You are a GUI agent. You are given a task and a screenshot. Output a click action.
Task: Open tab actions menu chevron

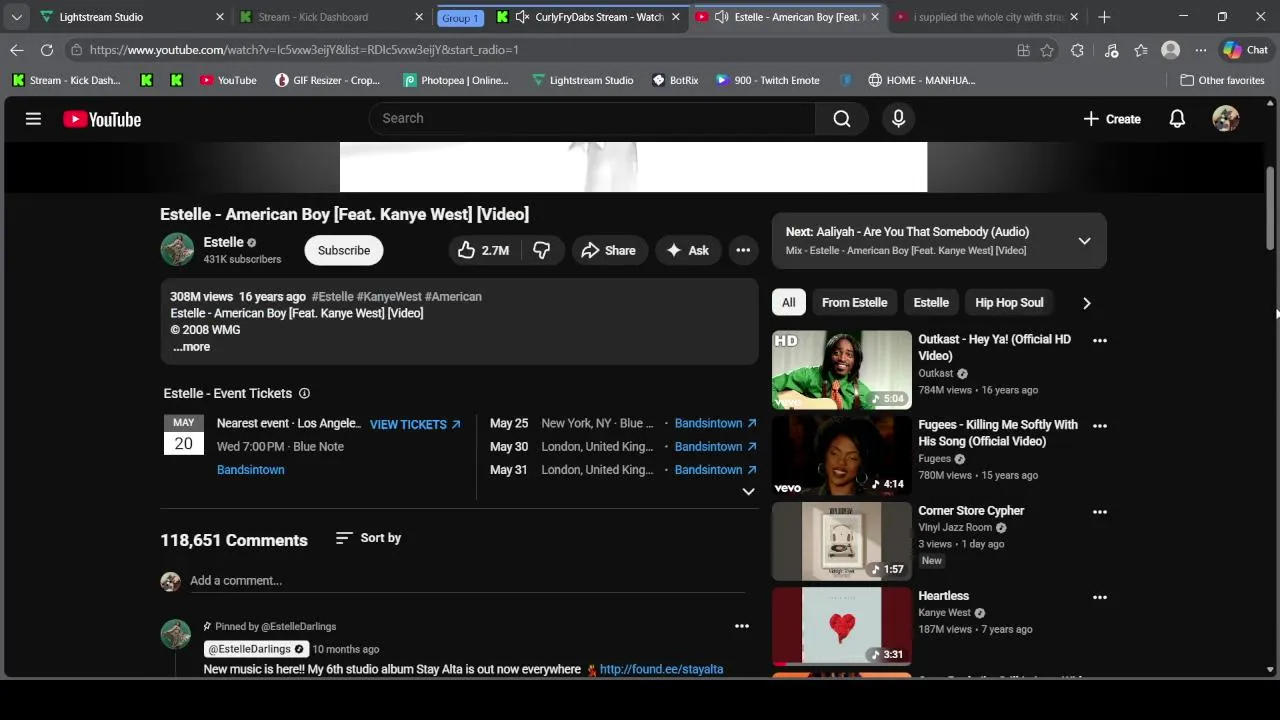(16, 17)
